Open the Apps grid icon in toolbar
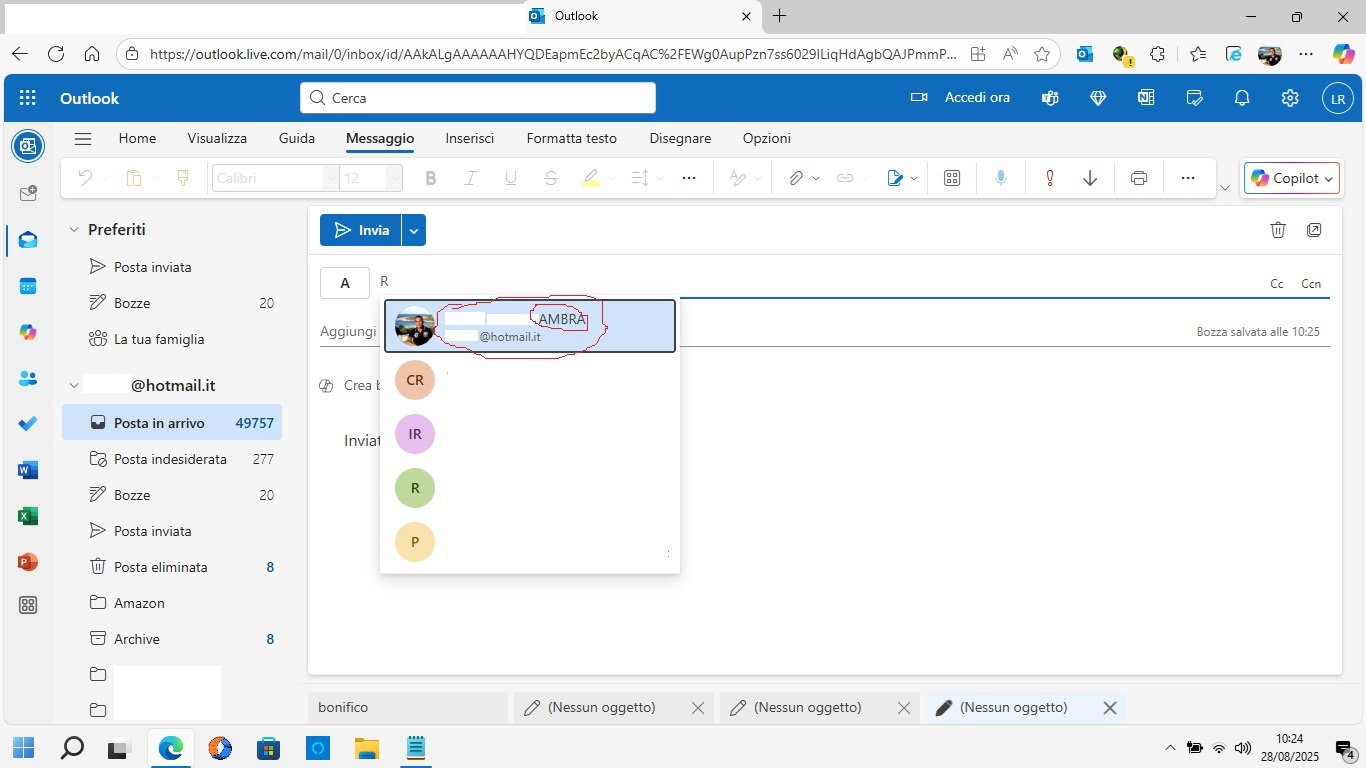Viewport: 1366px width, 768px height. (x=952, y=178)
